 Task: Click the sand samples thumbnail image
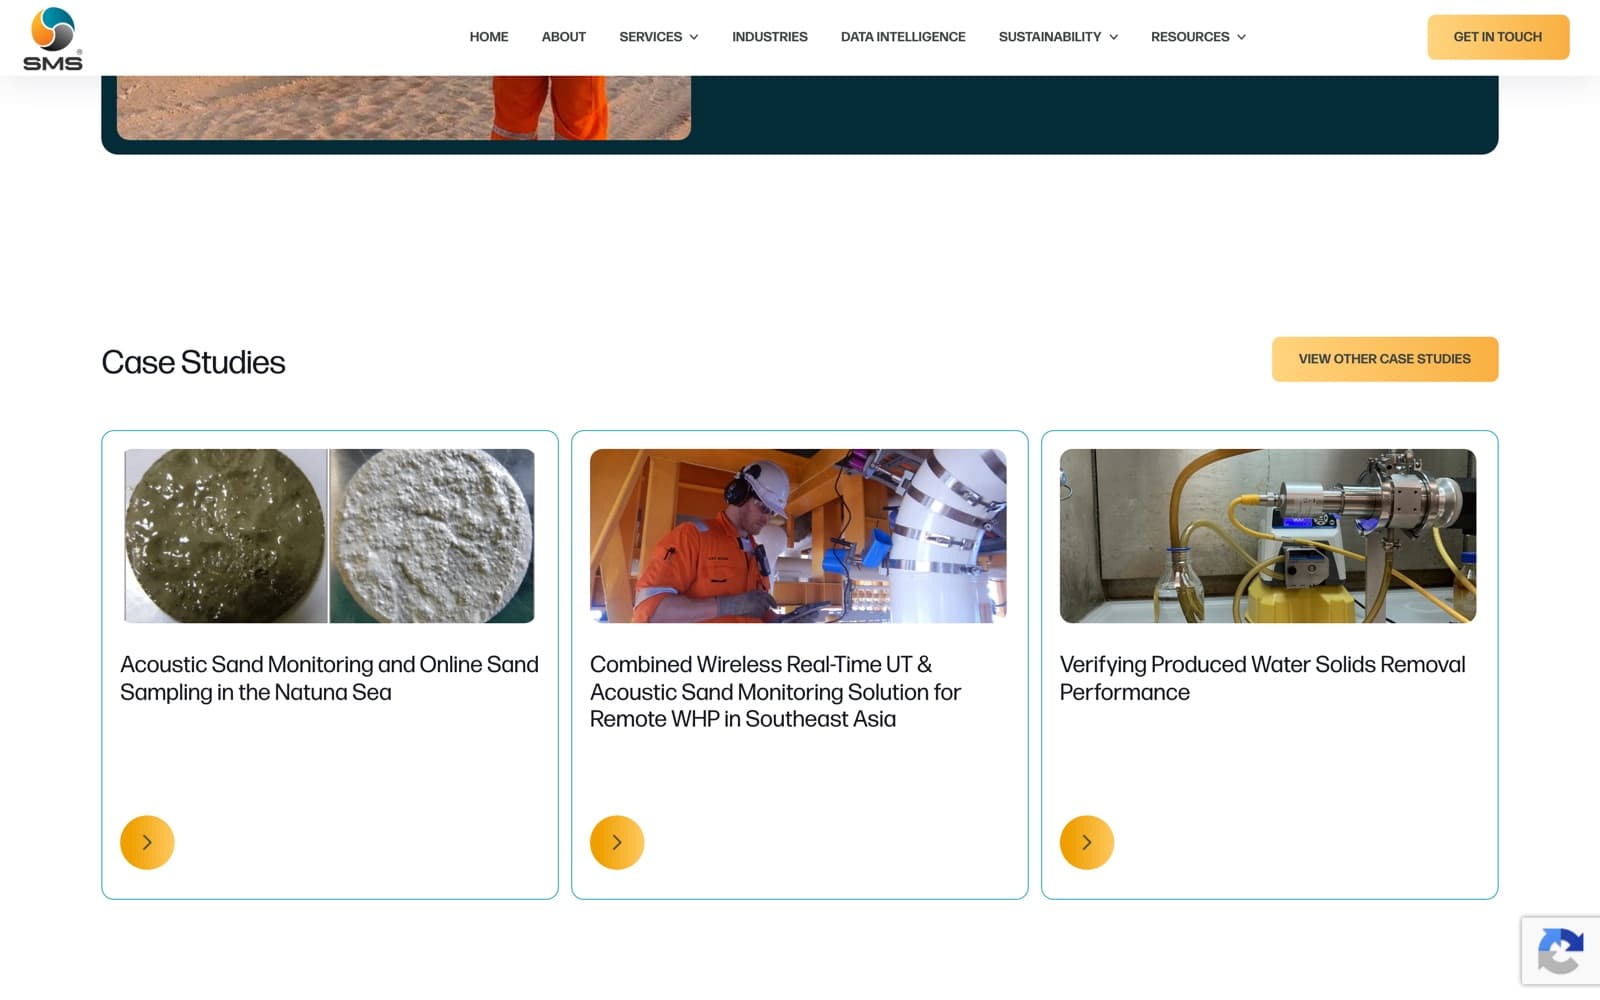329,536
